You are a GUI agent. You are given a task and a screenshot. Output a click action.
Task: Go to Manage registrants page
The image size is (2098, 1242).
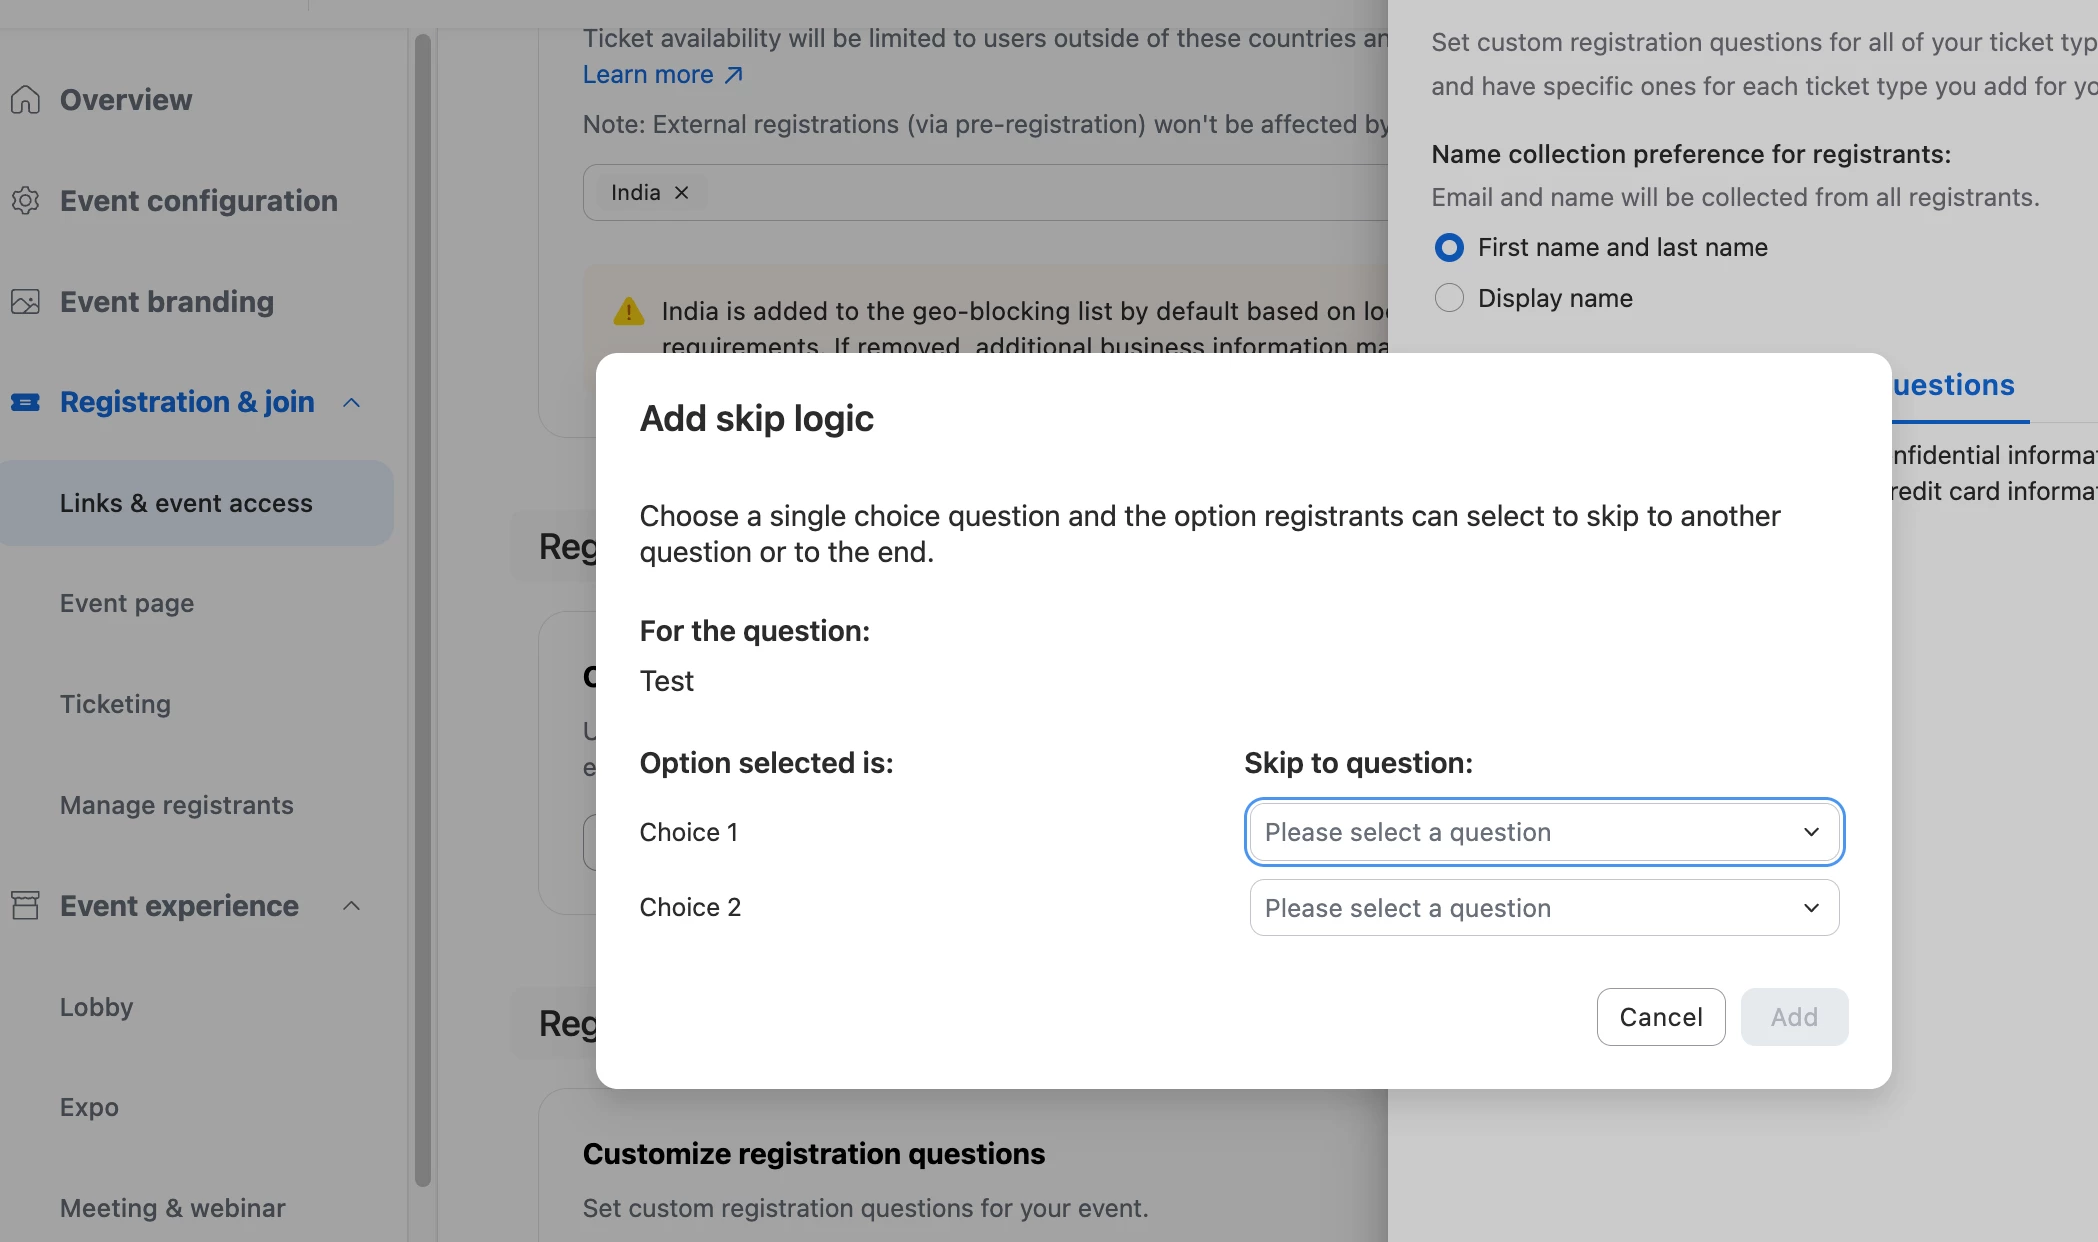click(x=176, y=805)
